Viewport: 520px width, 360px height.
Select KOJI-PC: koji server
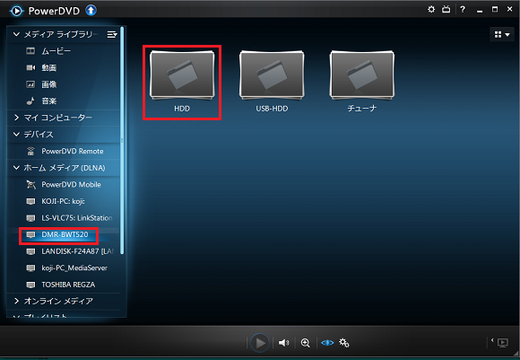click(x=63, y=201)
